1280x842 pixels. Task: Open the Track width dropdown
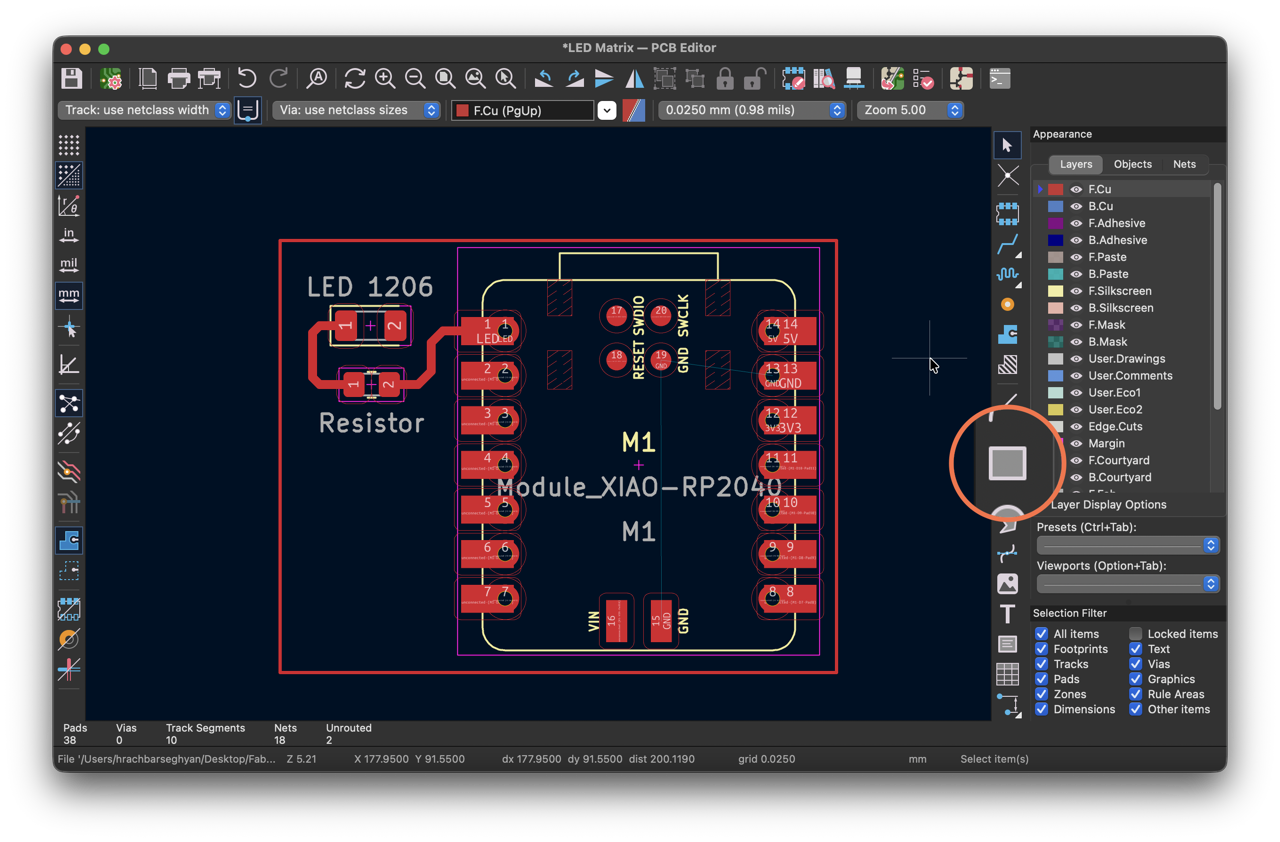pyautogui.click(x=144, y=110)
